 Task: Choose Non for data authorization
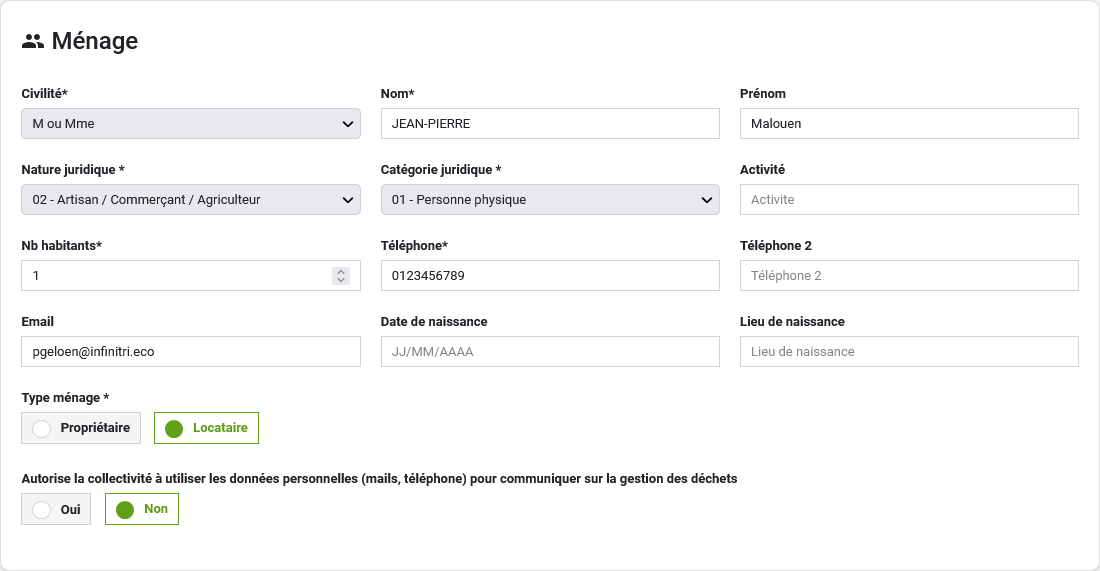pos(142,509)
